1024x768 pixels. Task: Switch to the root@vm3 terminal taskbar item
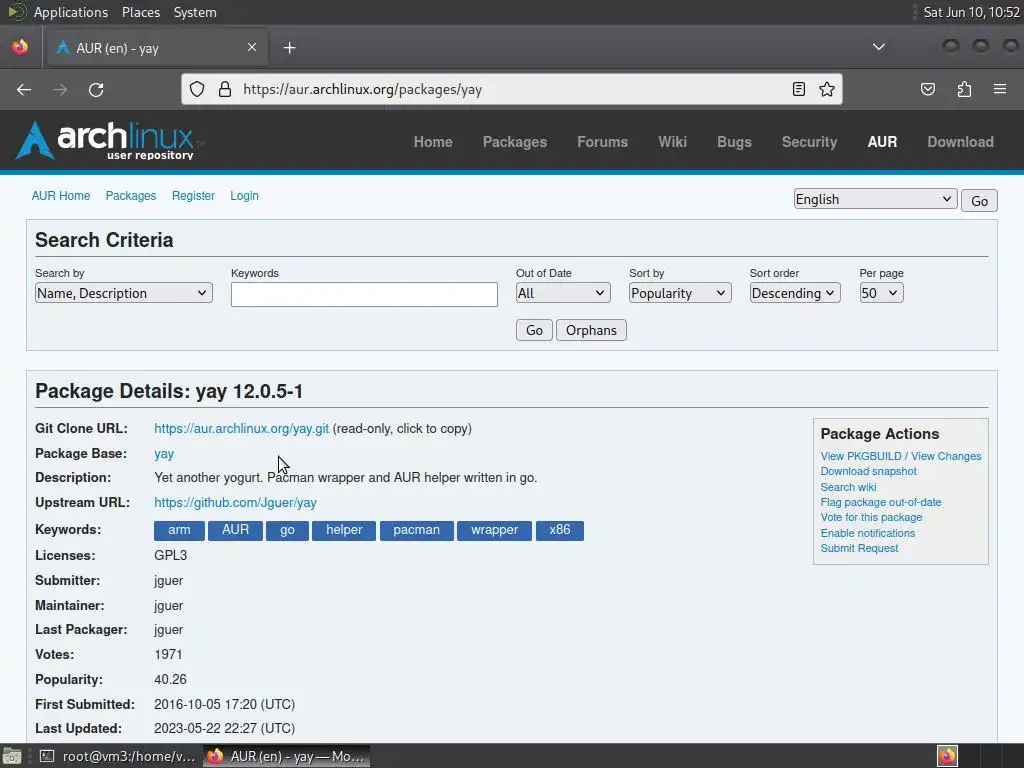point(116,756)
